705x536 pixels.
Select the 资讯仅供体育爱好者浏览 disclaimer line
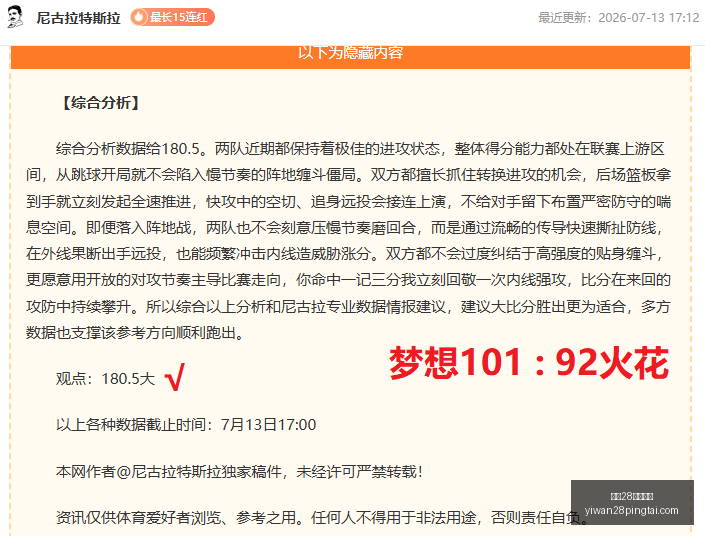coord(322,518)
